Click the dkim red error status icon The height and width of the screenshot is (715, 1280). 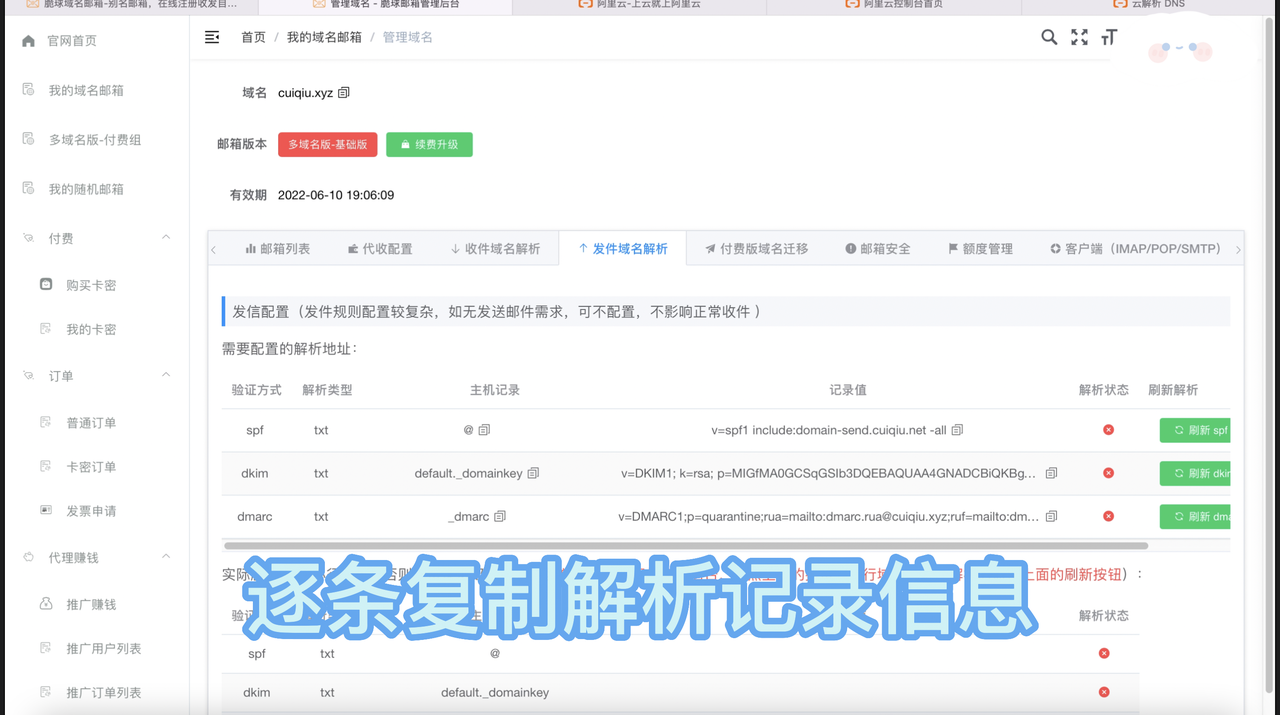pyautogui.click(x=1108, y=473)
